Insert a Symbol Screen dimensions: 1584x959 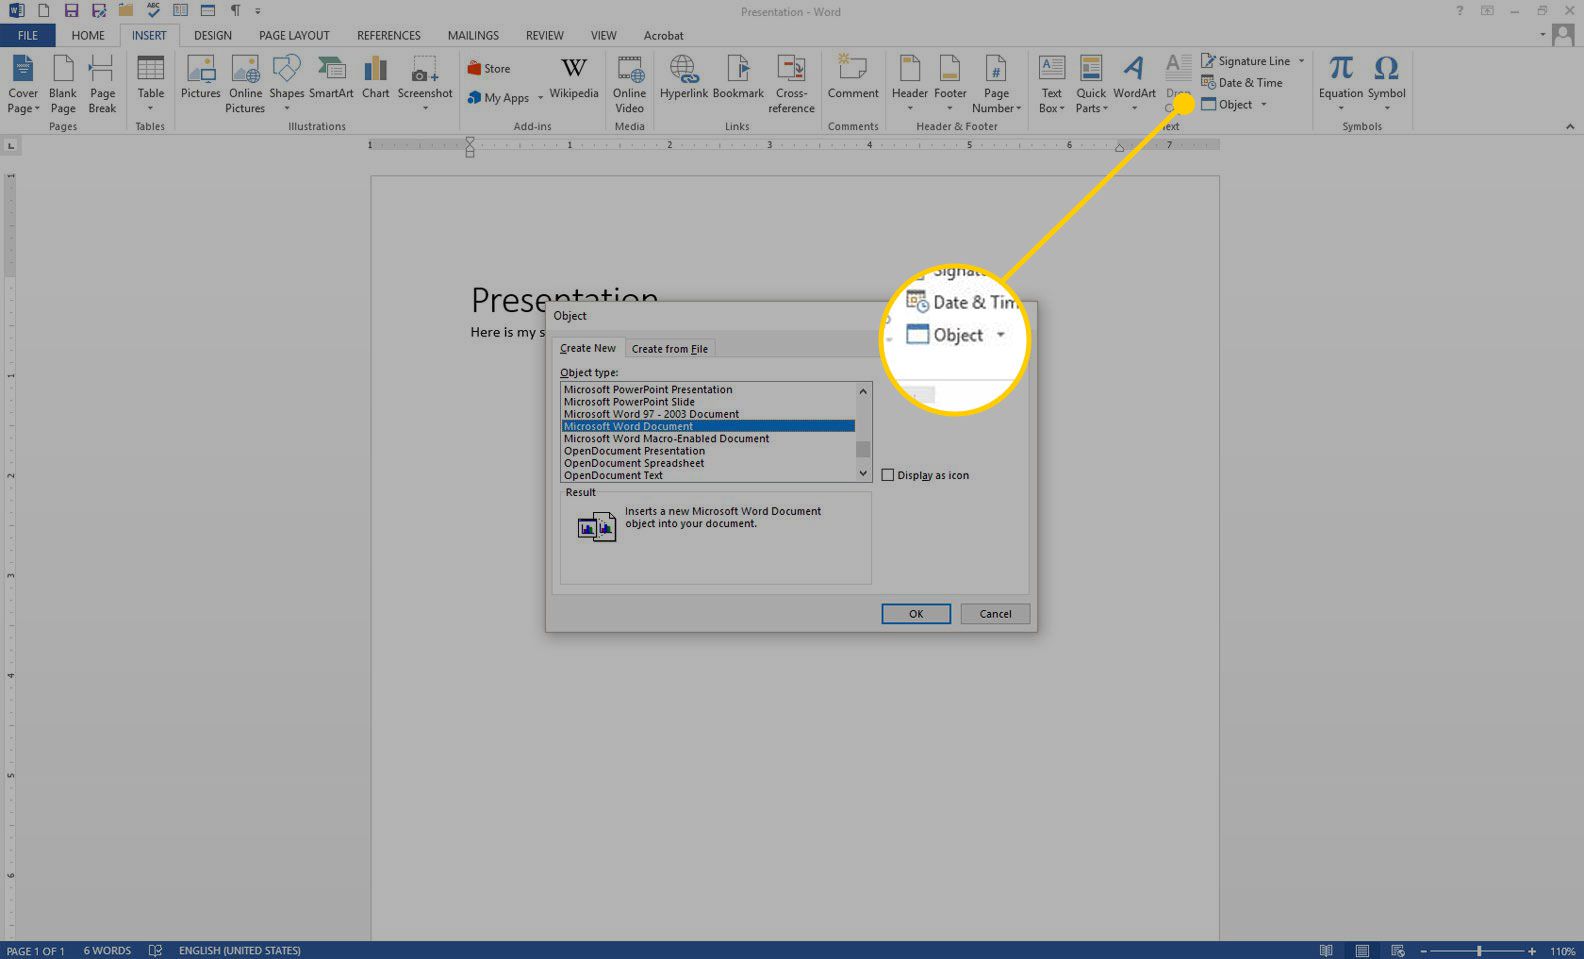tap(1386, 84)
